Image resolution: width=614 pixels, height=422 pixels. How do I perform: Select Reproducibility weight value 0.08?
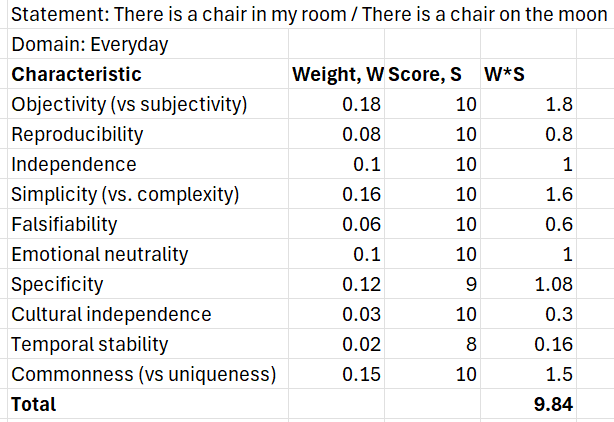point(336,134)
